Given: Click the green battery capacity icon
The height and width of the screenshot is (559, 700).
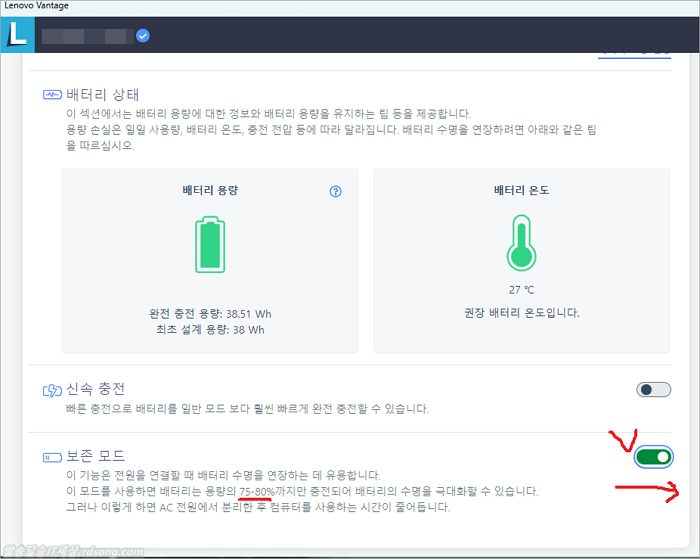Looking at the screenshot, I should click(210, 244).
